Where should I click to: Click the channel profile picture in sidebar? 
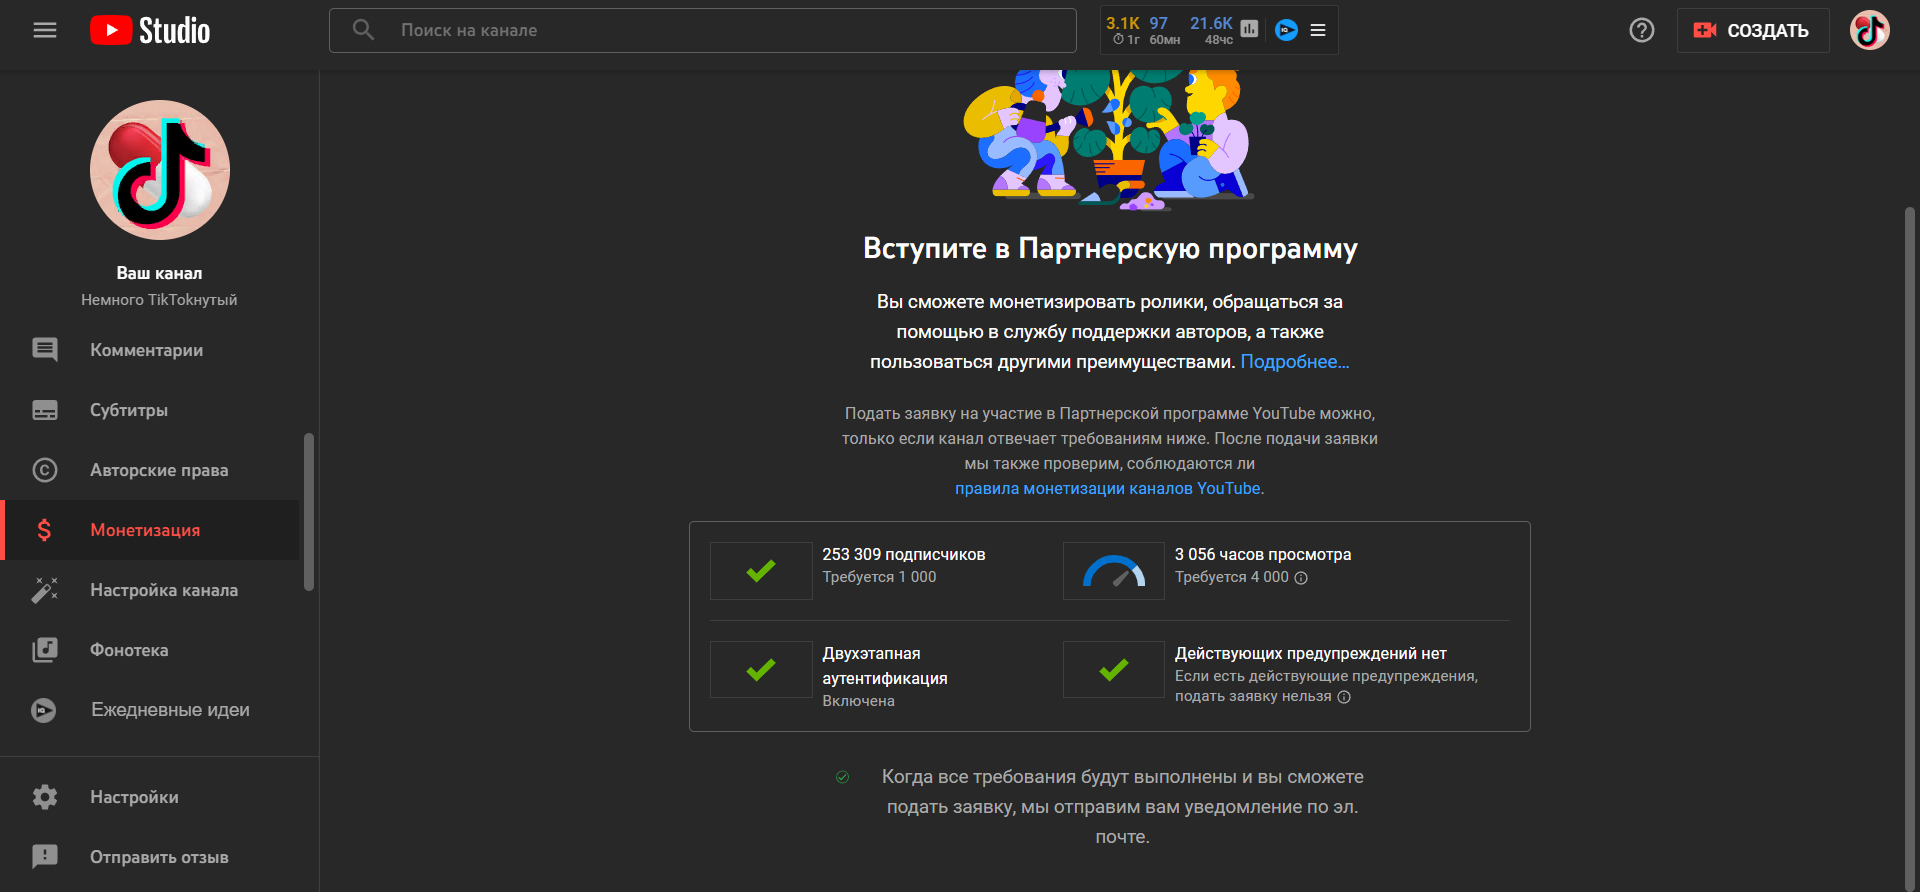click(160, 170)
